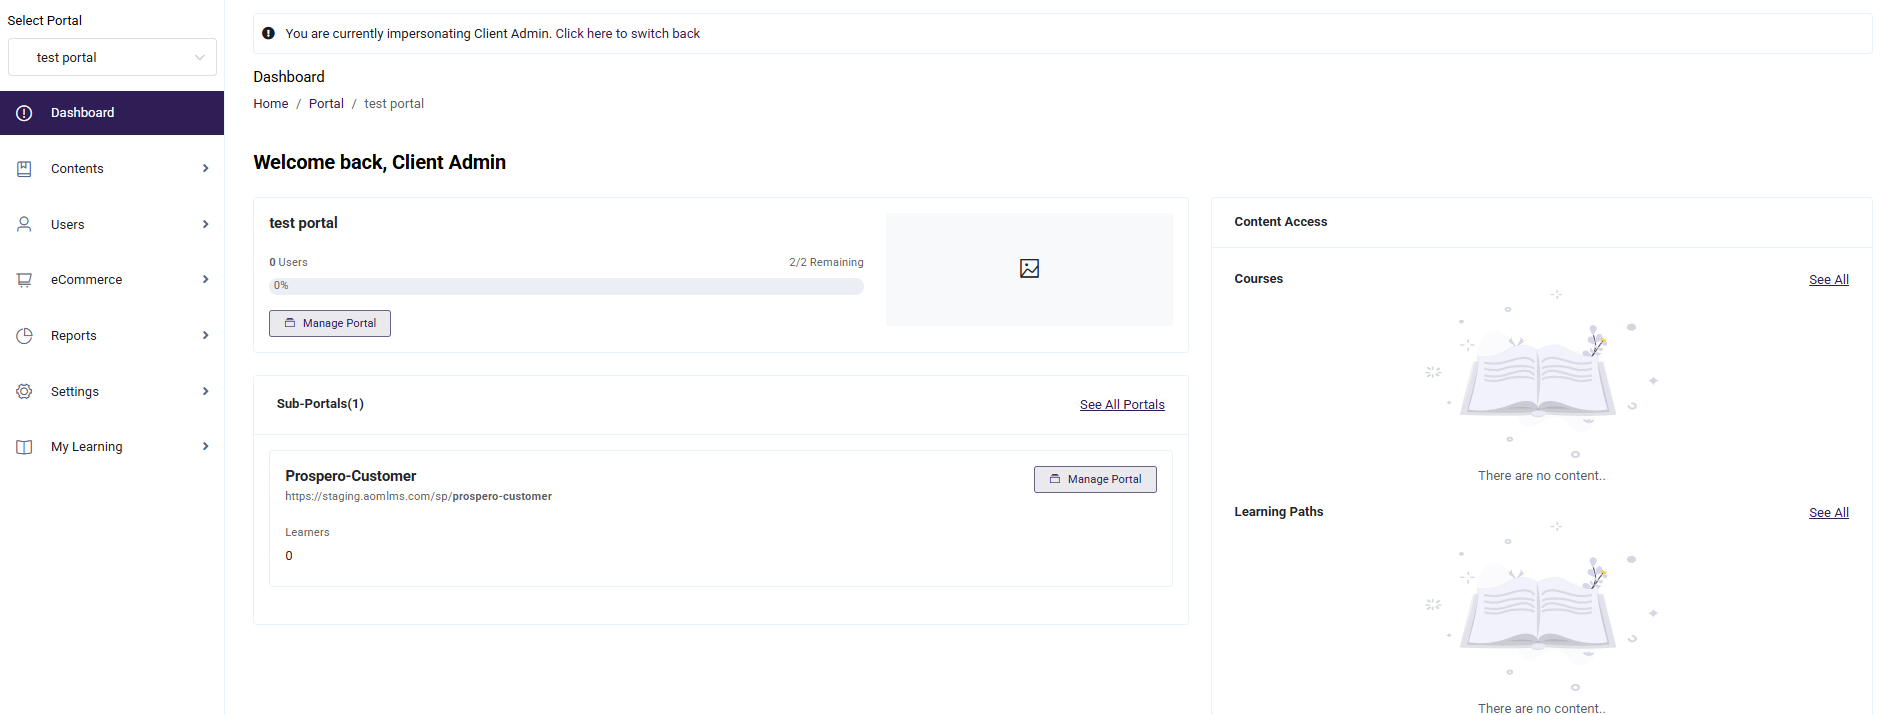Viewport: 1881px width, 715px height.
Task: Open the Settings menu item
Action: coord(112,391)
